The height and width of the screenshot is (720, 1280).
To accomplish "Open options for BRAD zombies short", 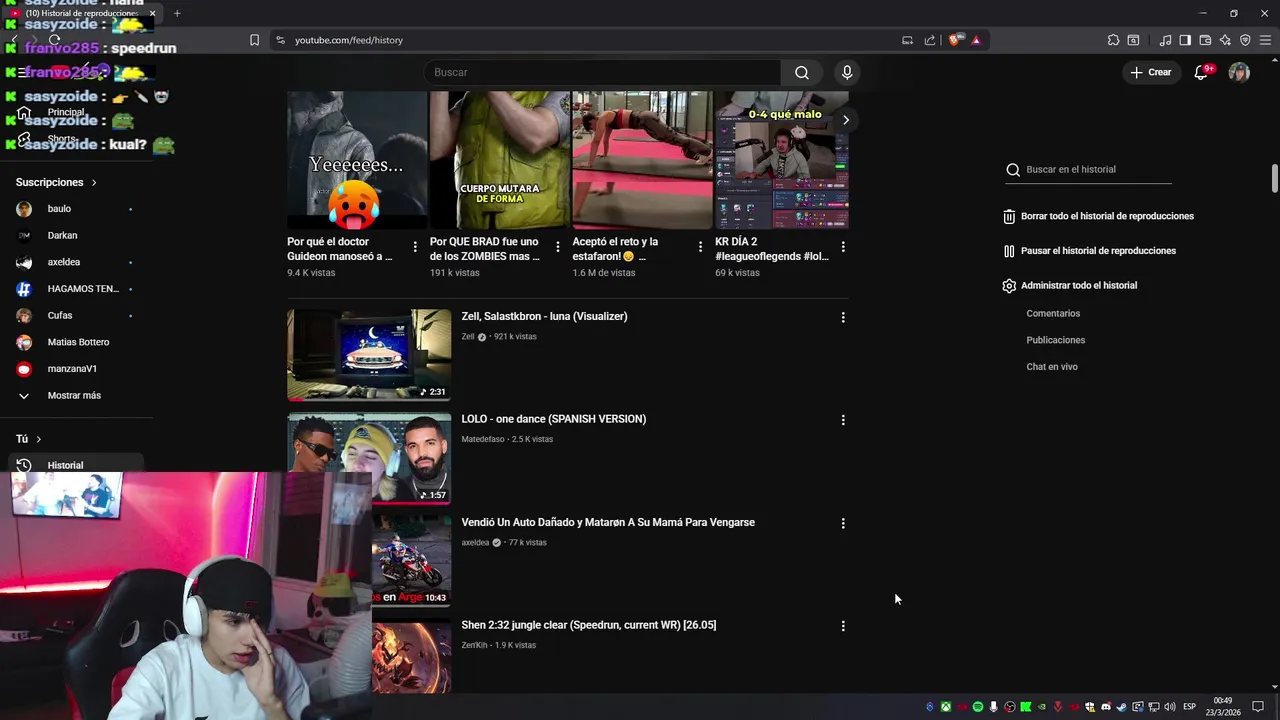I will click(x=558, y=246).
